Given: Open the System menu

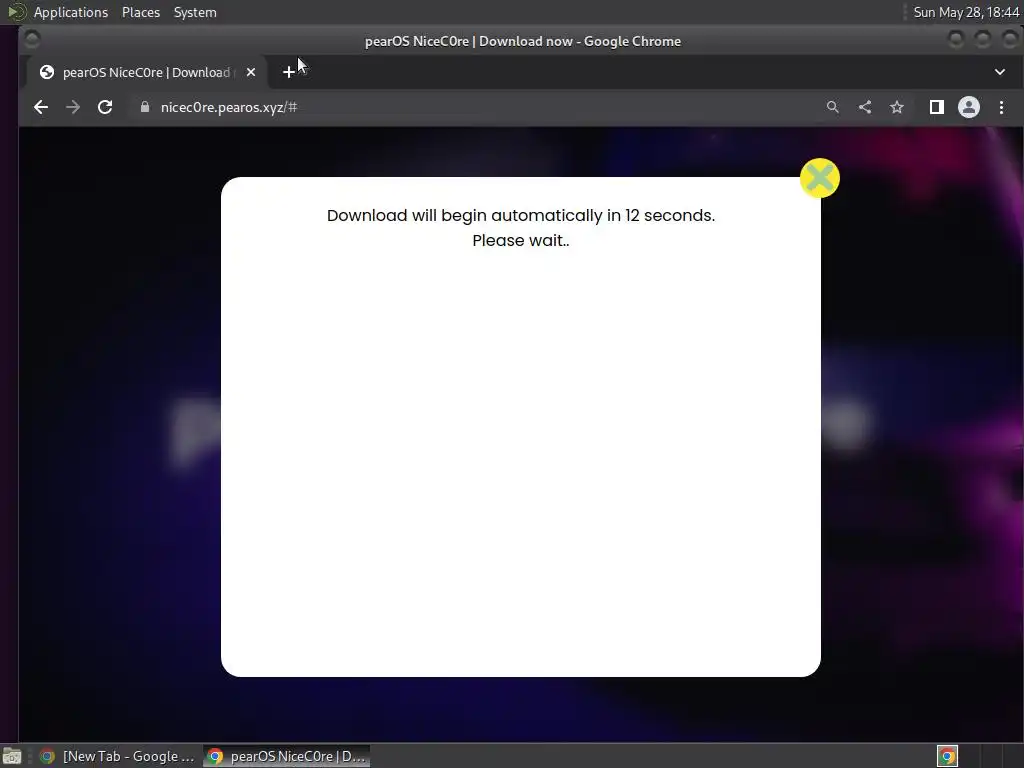Looking at the screenshot, I should click(195, 12).
